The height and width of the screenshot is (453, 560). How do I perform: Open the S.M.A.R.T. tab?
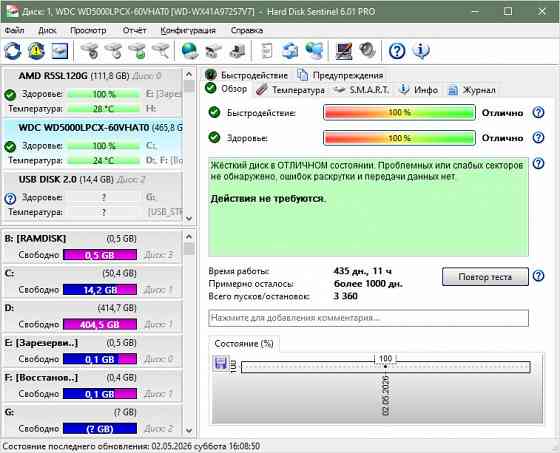pos(361,90)
